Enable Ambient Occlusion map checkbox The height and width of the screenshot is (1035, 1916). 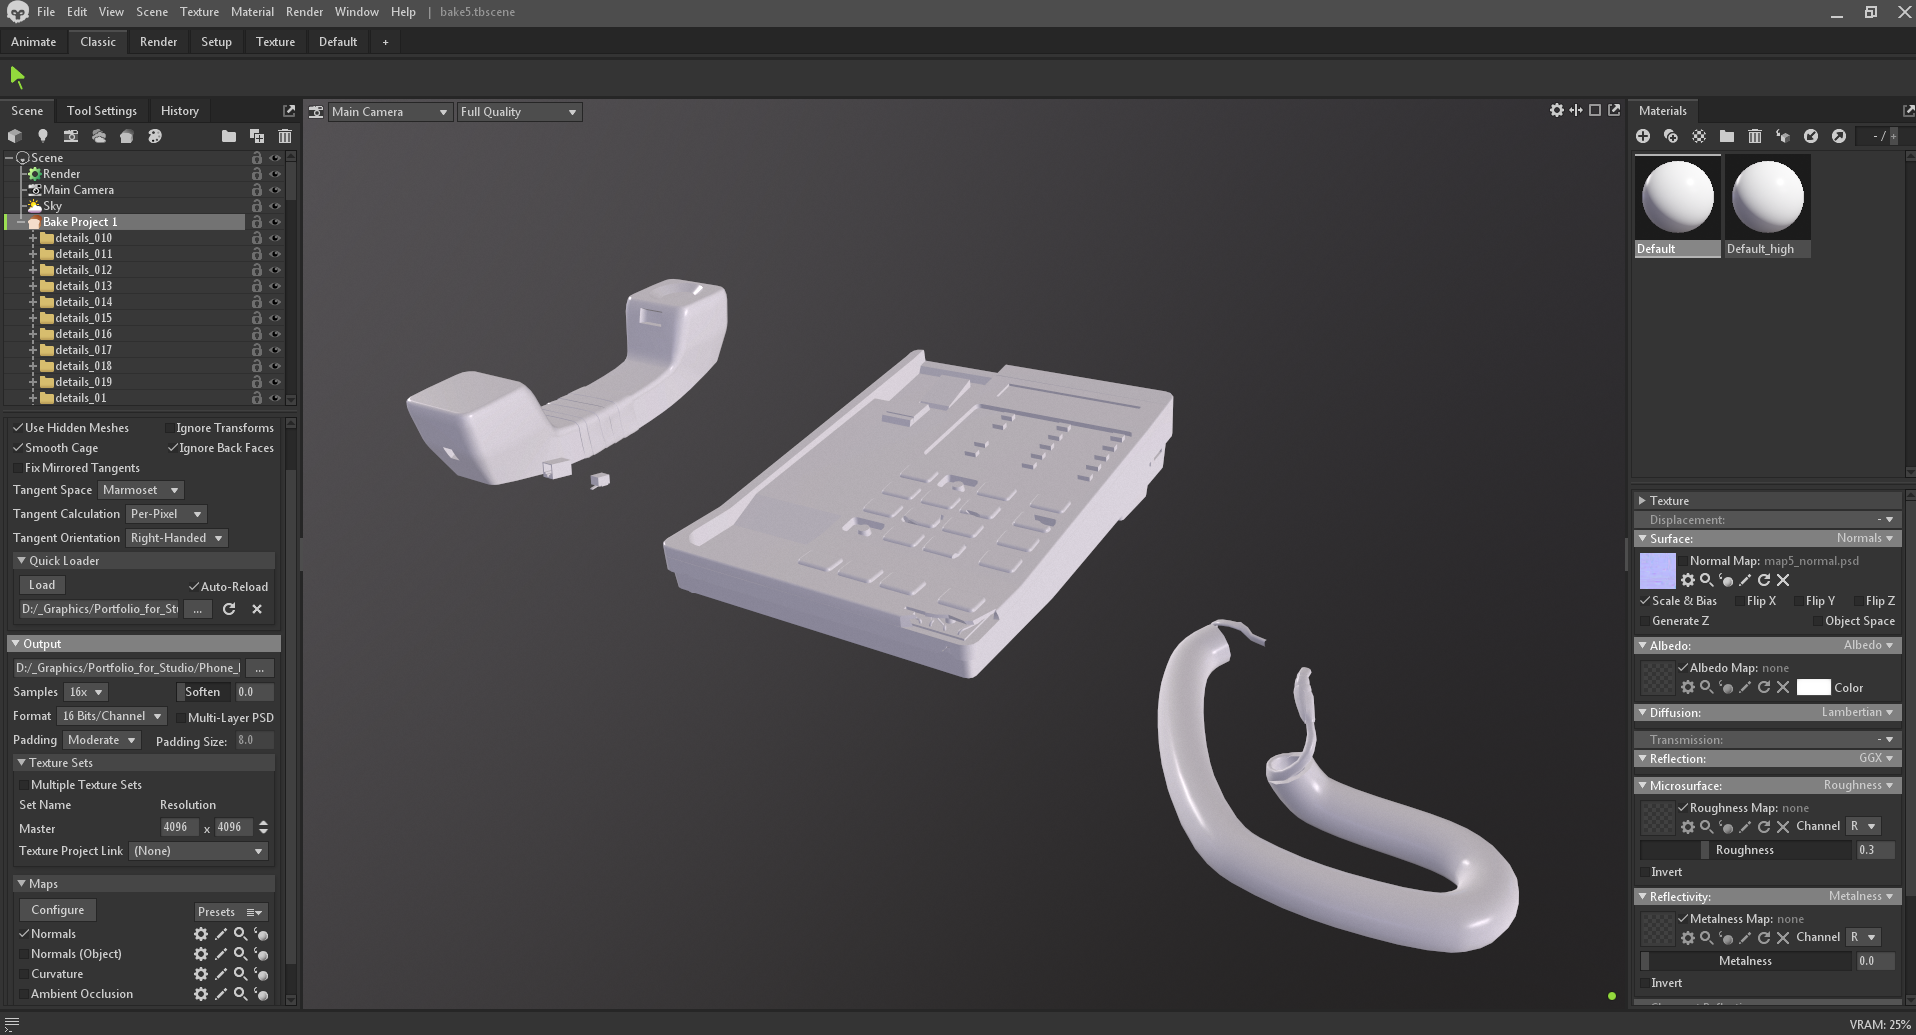(x=24, y=994)
